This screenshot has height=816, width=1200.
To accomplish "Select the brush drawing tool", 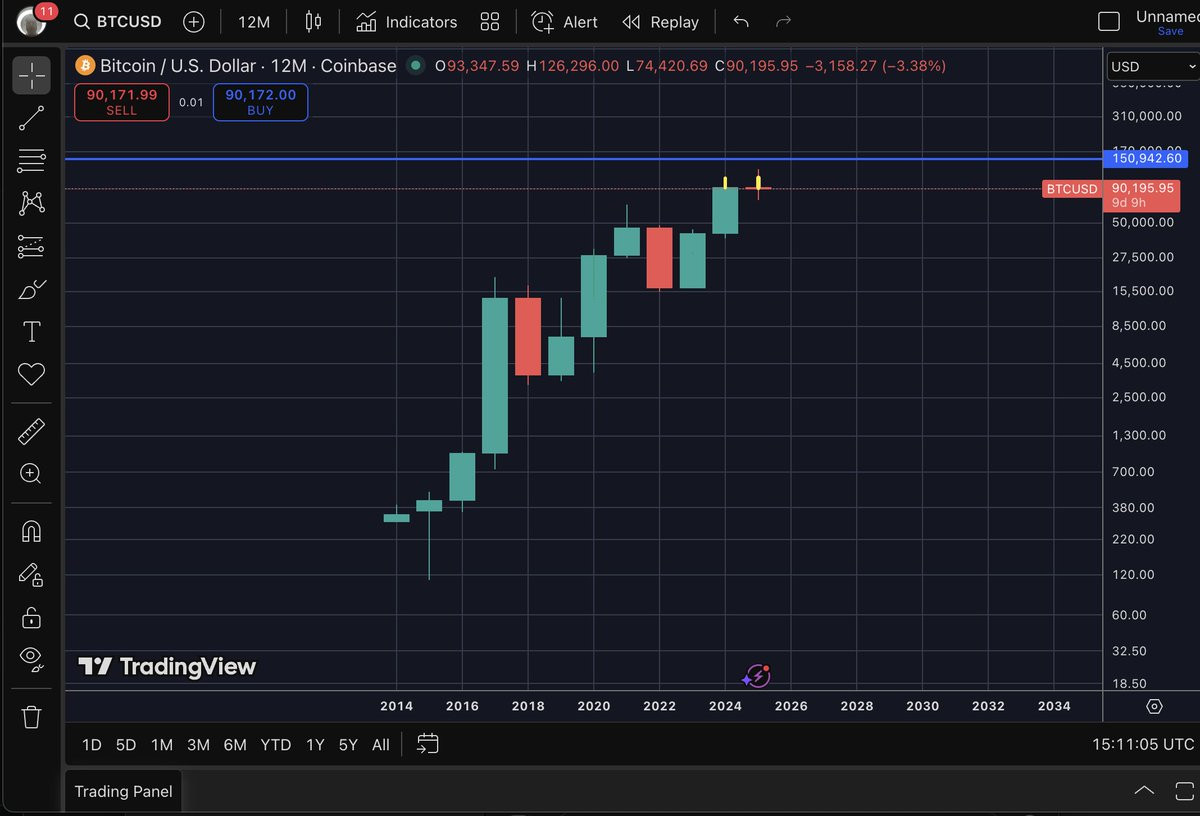I will pos(31,289).
